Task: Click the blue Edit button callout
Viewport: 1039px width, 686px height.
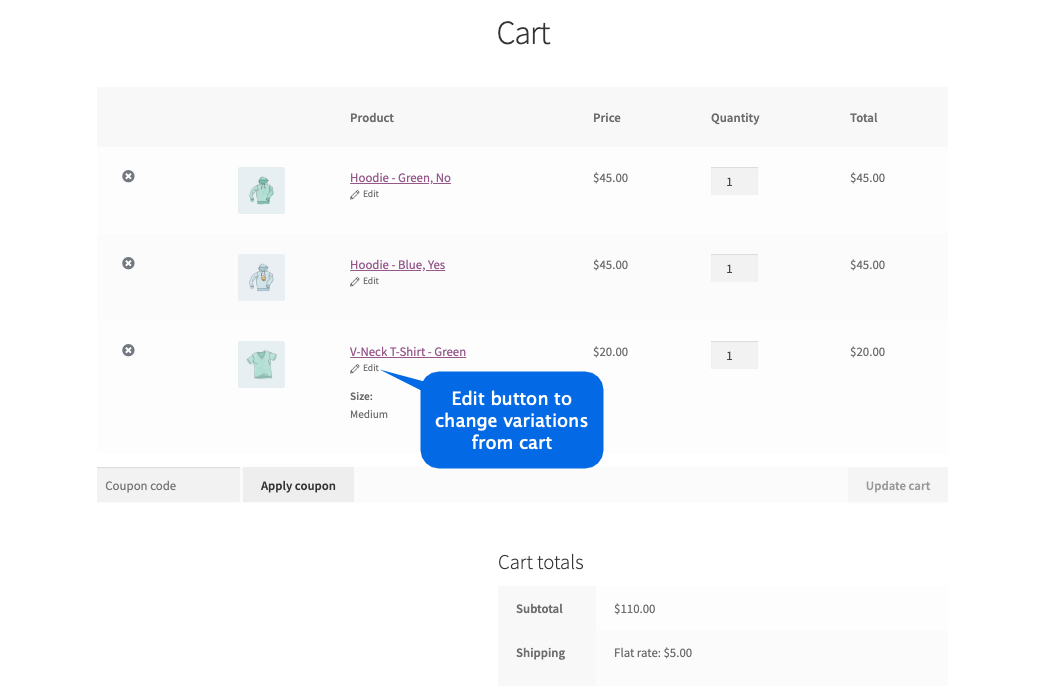Action: tap(512, 420)
